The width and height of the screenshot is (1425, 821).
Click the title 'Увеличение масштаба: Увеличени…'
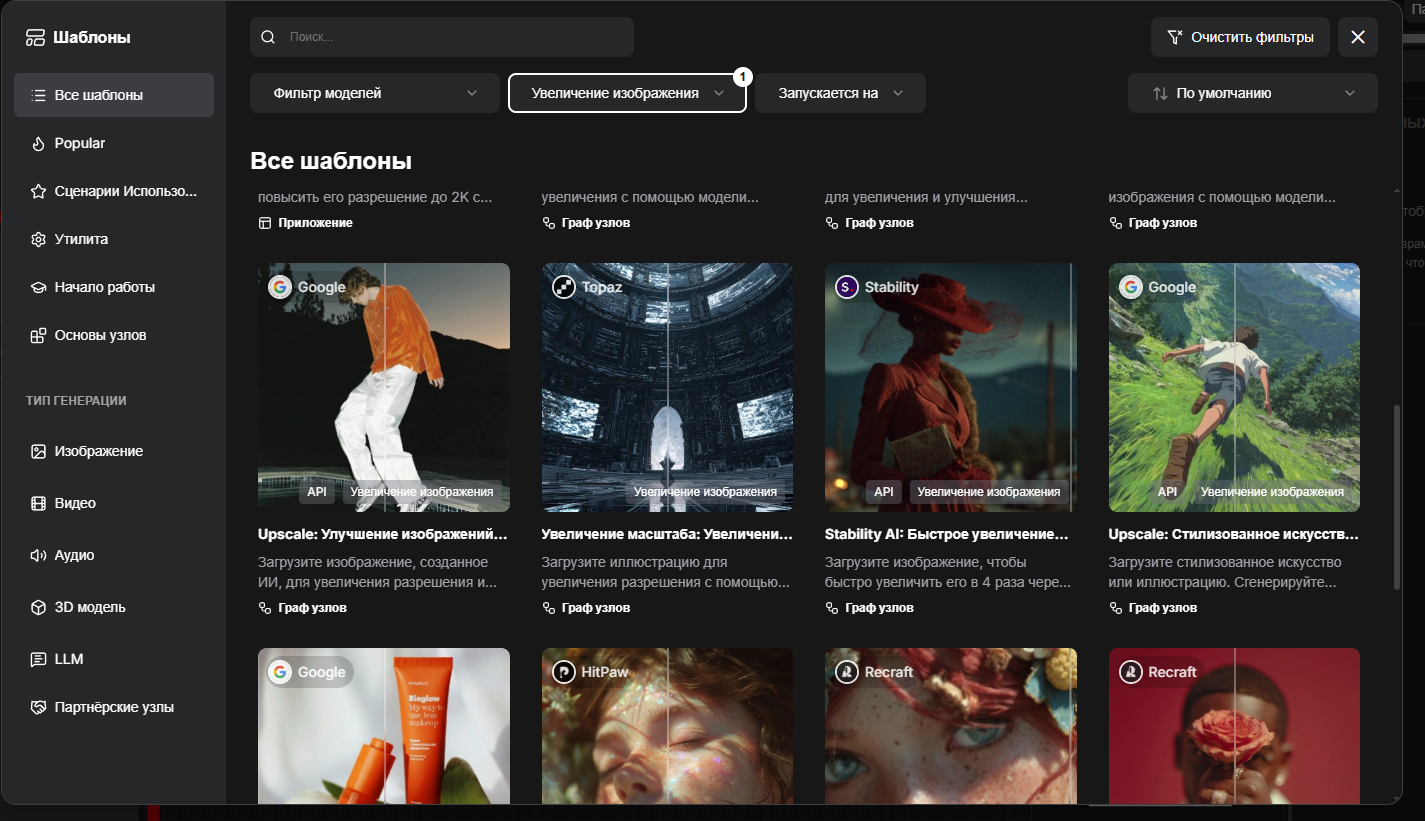667,534
